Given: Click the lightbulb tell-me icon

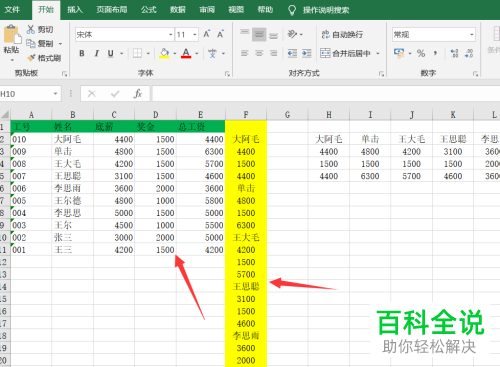Looking at the screenshot, I should pyautogui.click(x=292, y=10).
